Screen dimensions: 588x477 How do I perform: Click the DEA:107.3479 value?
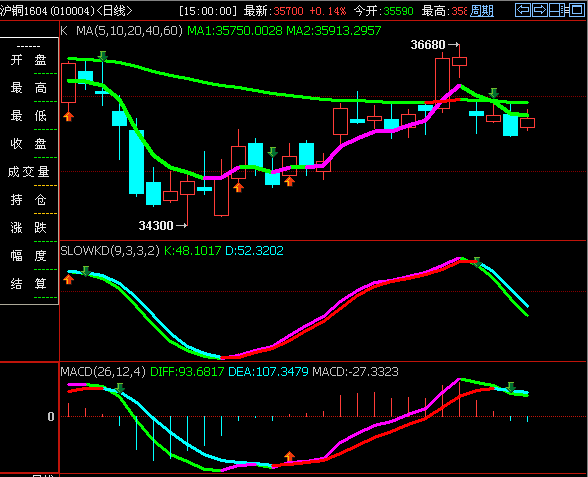[268, 372]
